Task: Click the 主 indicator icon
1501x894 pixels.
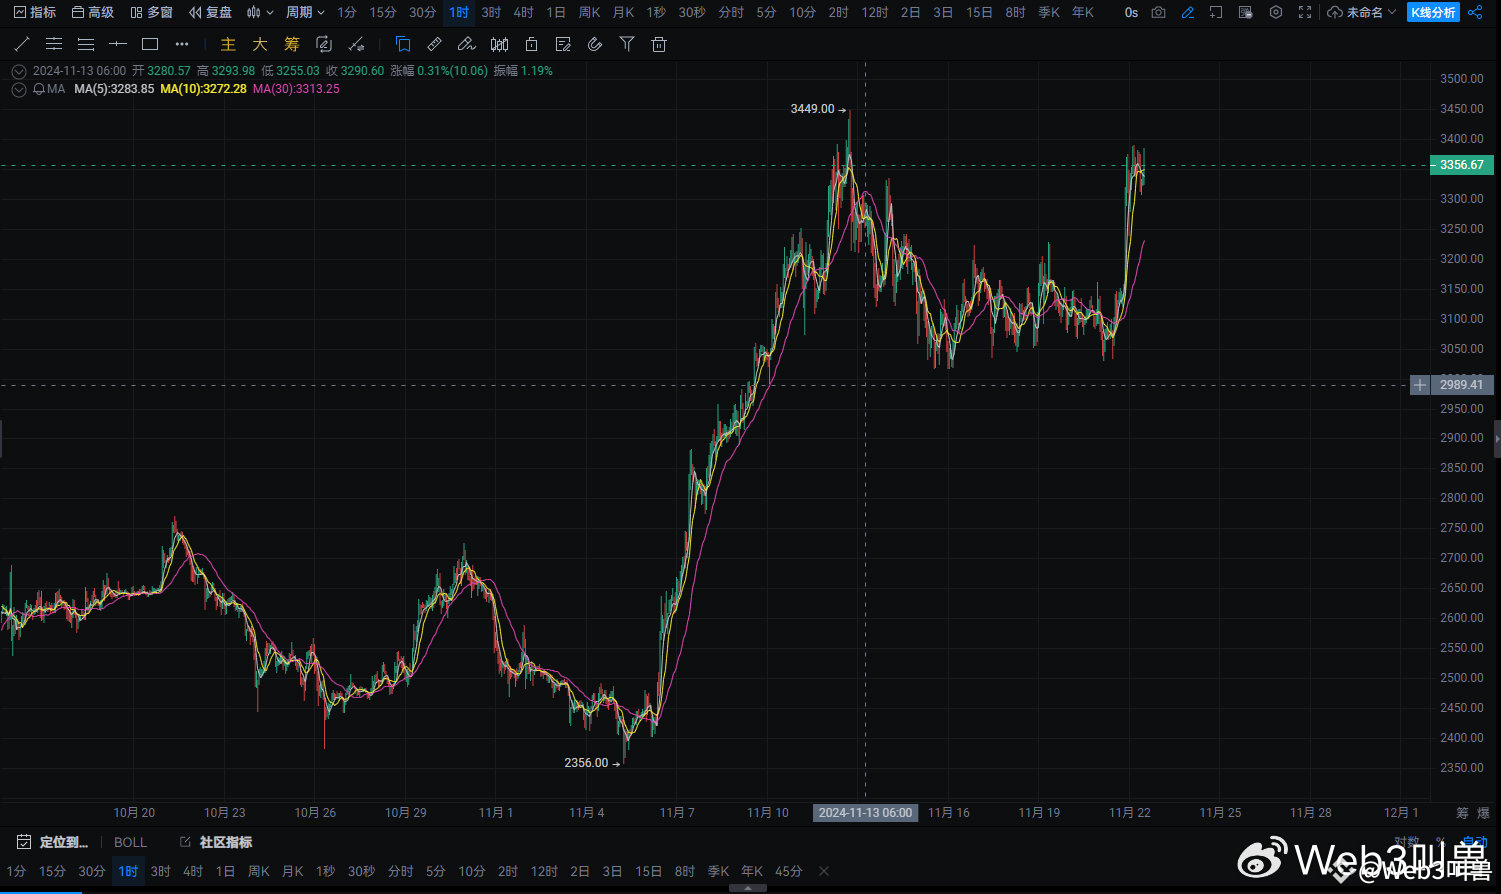Action: [x=228, y=44]
